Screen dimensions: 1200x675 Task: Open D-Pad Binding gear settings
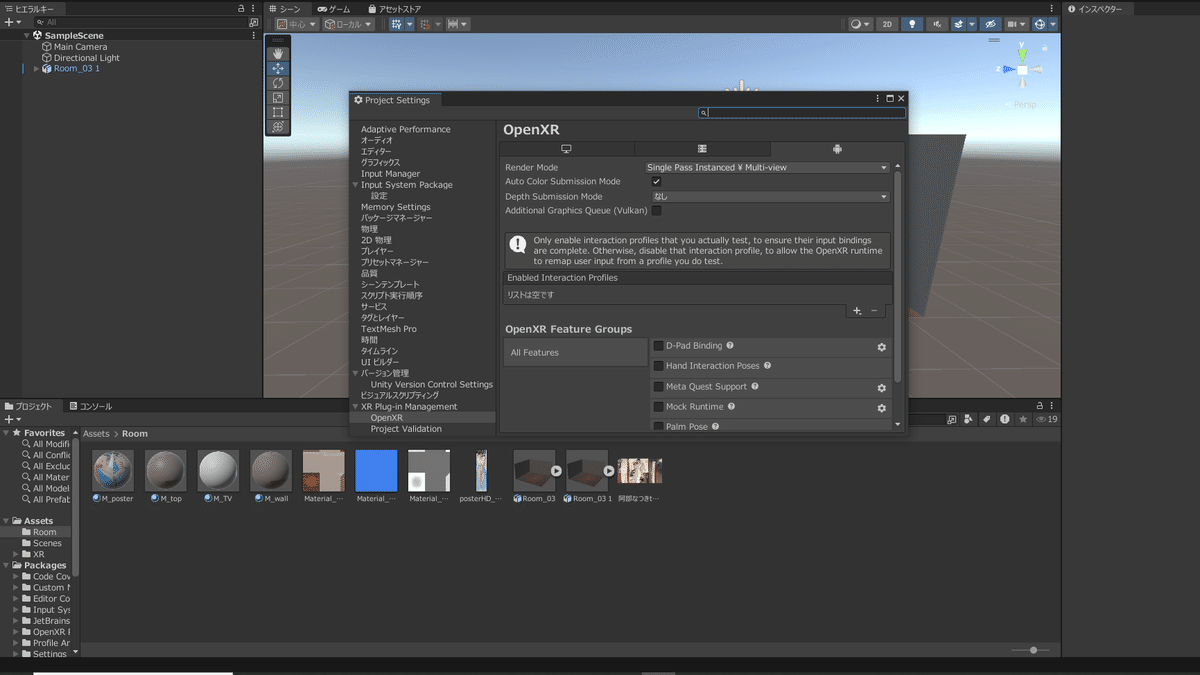click(882, 347)
